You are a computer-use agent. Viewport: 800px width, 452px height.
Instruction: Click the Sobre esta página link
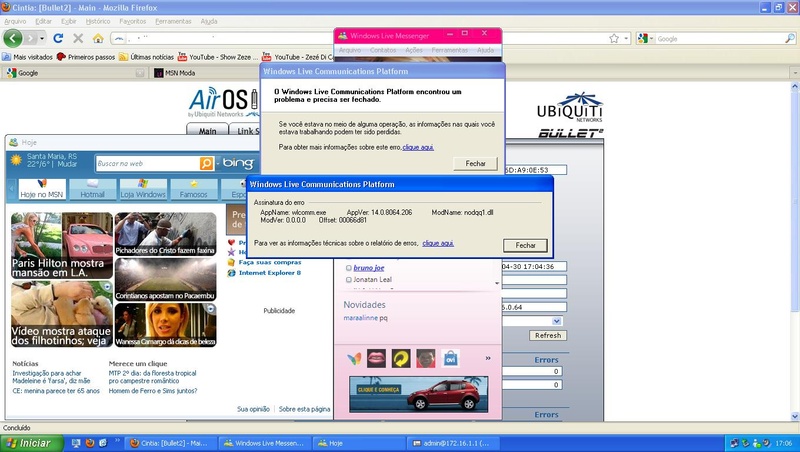304,409
